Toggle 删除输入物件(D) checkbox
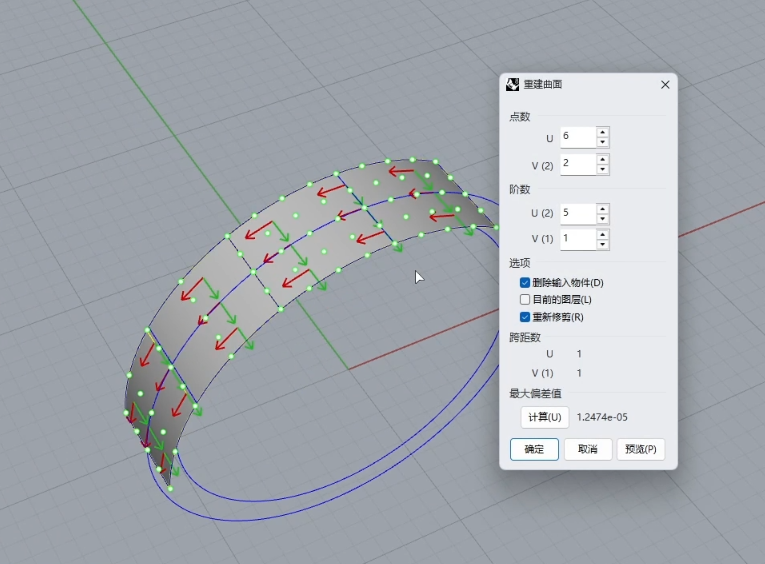Image resolution: width=765 pixels, height=564 pixels. click(525, 283)
